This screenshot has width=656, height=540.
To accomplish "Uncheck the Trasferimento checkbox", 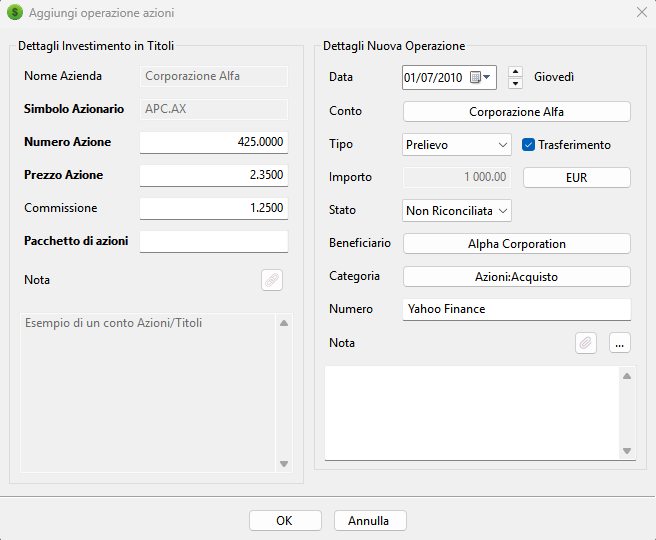I will point(529,145).
